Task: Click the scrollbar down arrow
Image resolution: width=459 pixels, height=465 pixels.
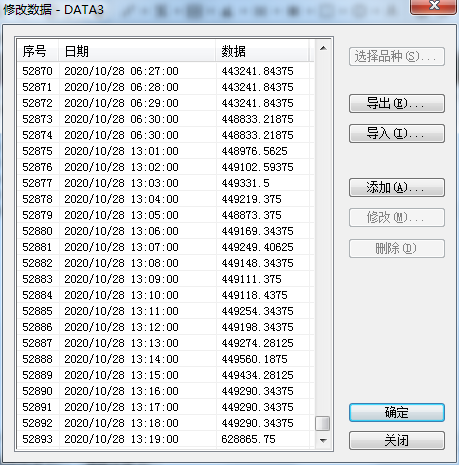Action: tap(323, 441)
